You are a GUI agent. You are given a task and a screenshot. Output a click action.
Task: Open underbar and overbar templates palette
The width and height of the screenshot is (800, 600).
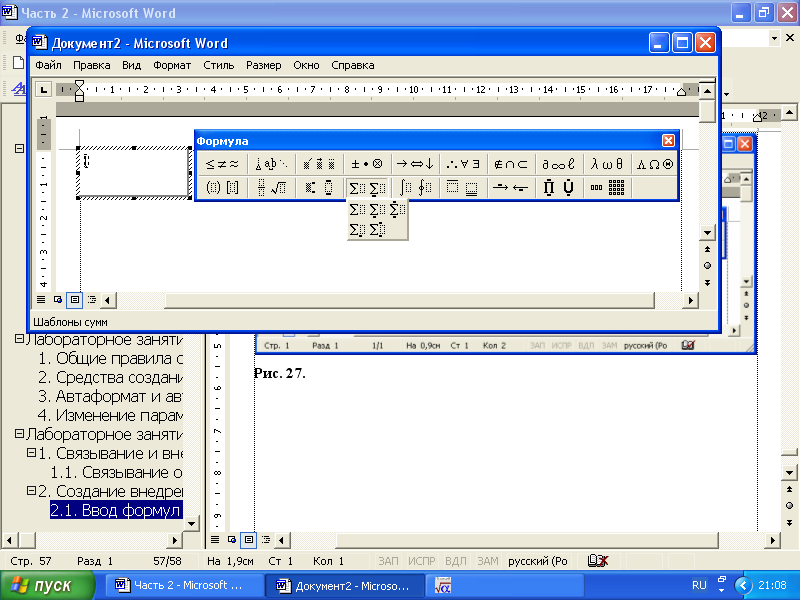(x=463, y=187)
